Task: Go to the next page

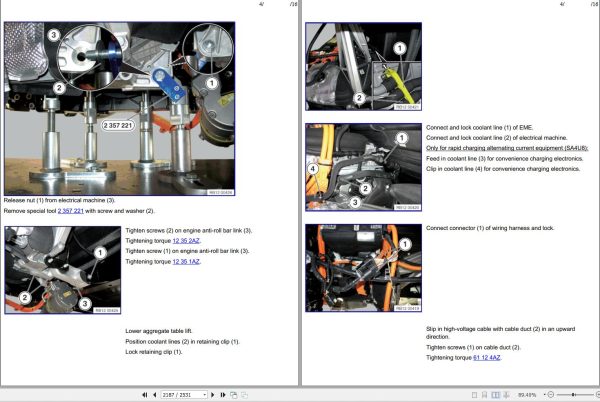Action: 213,395
